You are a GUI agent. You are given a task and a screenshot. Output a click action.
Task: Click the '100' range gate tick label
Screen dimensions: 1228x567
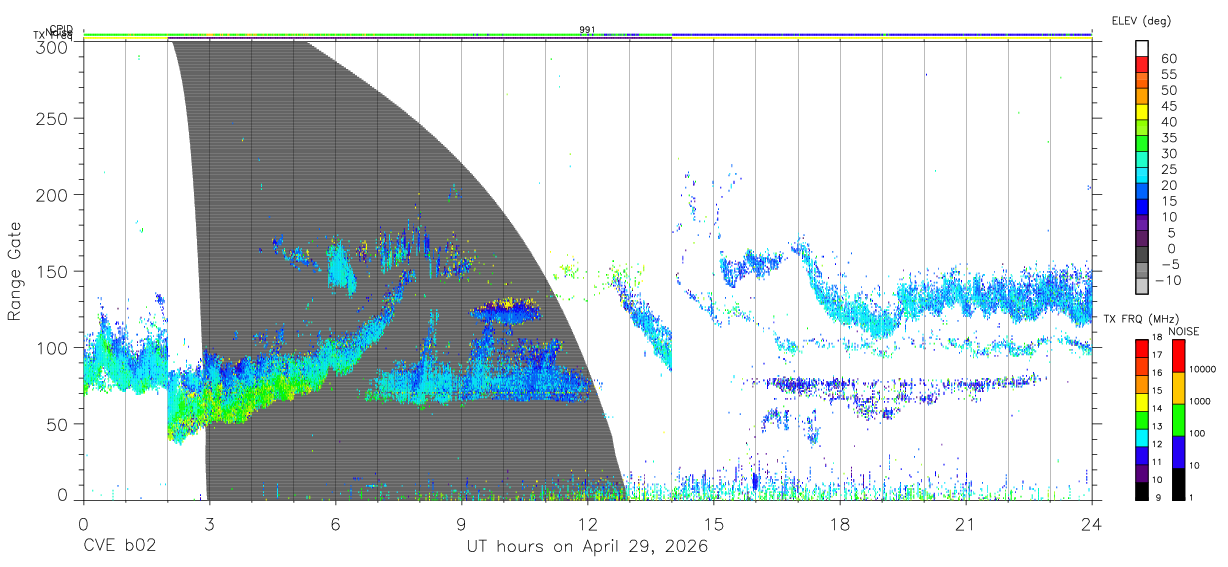(52, 347)
